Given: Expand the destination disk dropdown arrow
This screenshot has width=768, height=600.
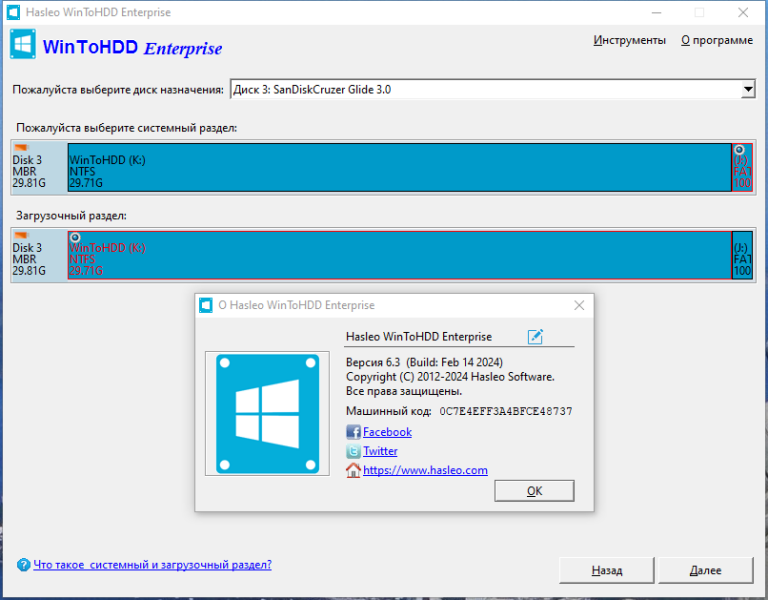Looking at the screenshot, I should click(x=747, y=90).
